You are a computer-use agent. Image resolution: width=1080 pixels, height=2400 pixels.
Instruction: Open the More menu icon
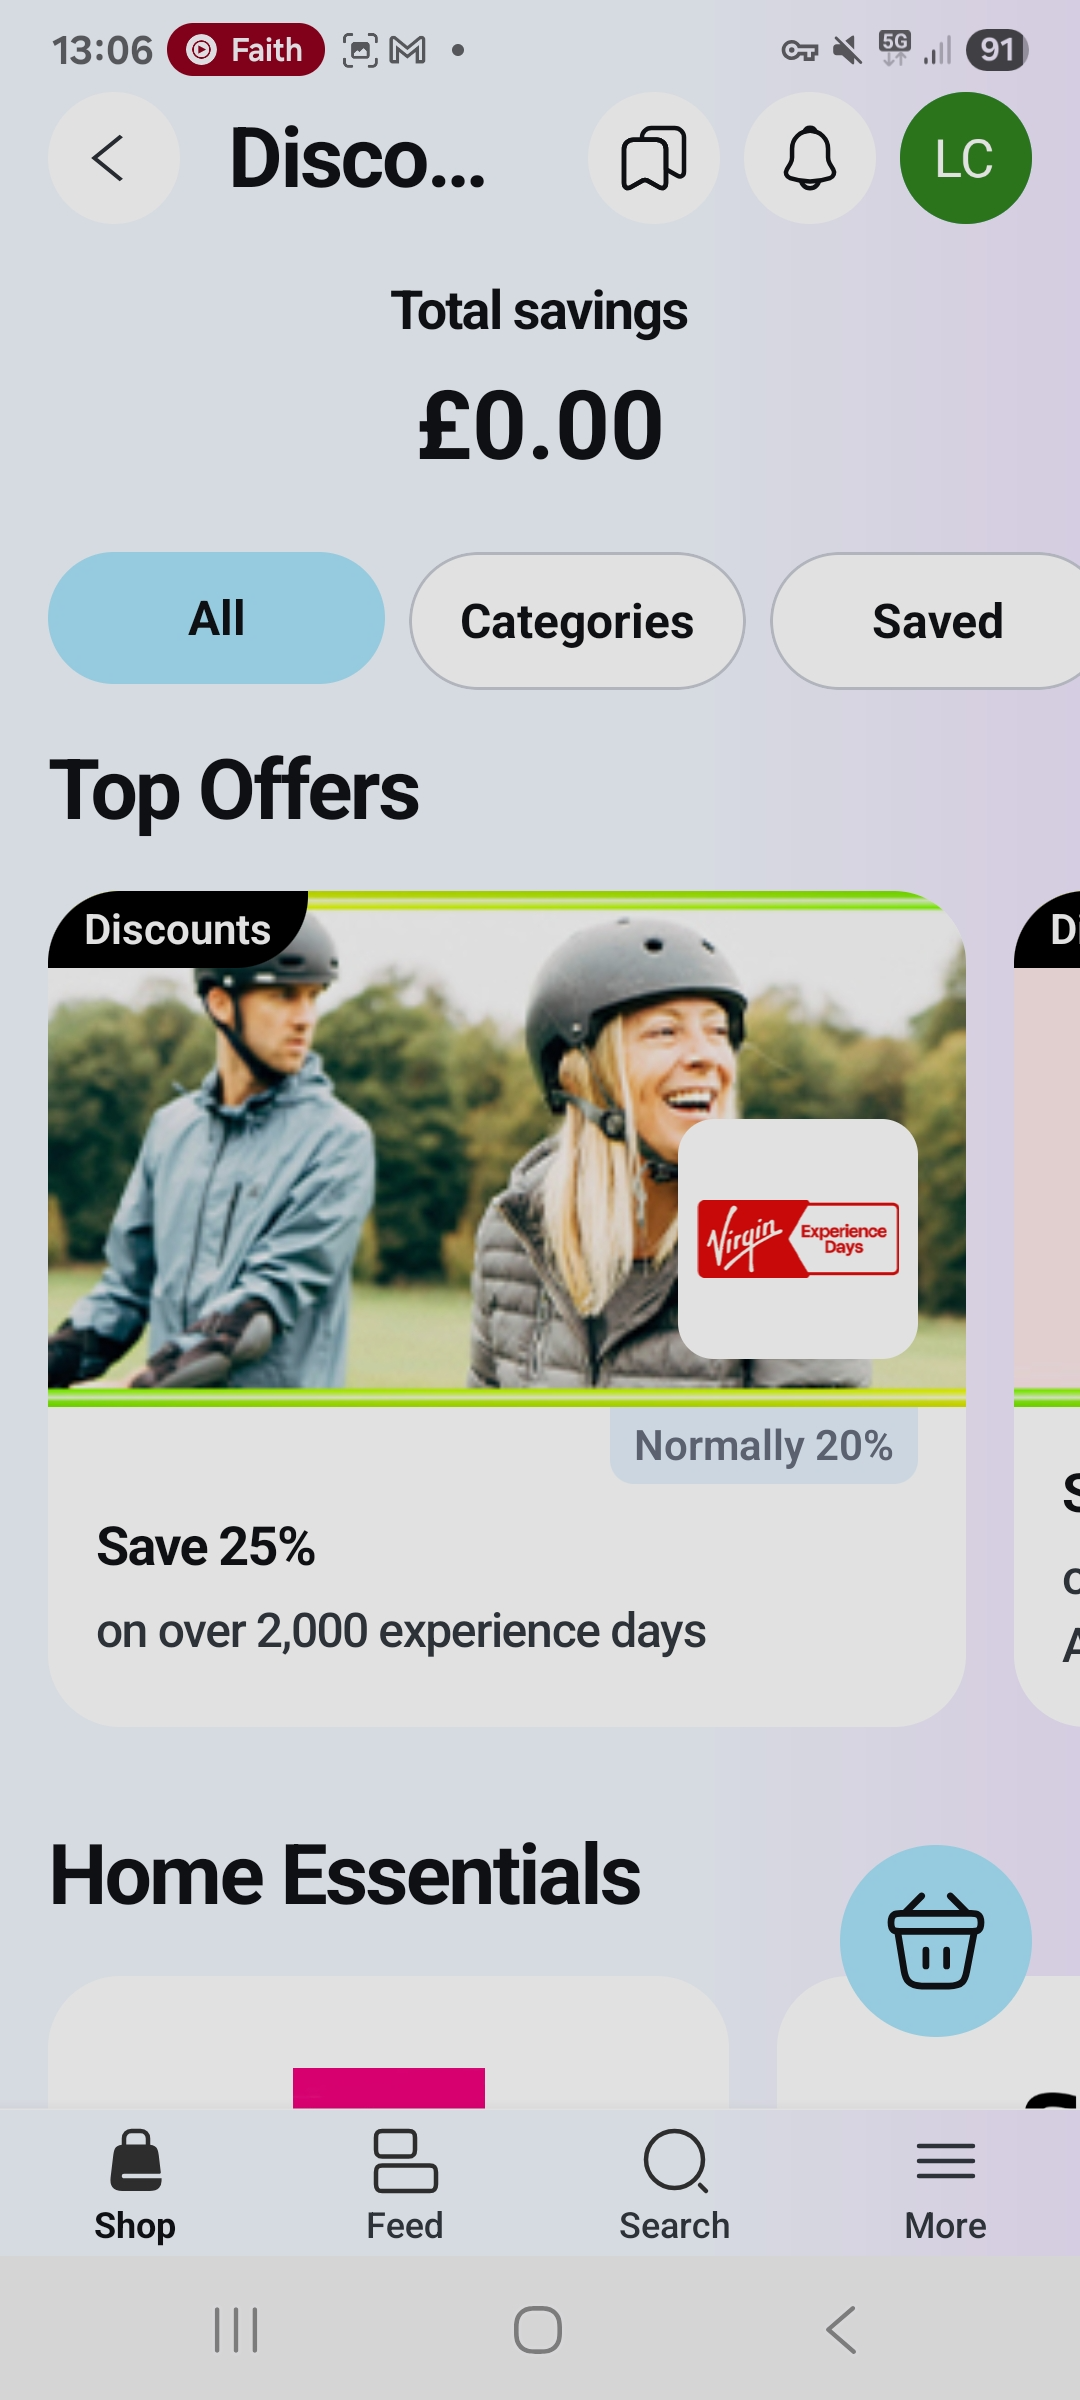(944, 2185)
